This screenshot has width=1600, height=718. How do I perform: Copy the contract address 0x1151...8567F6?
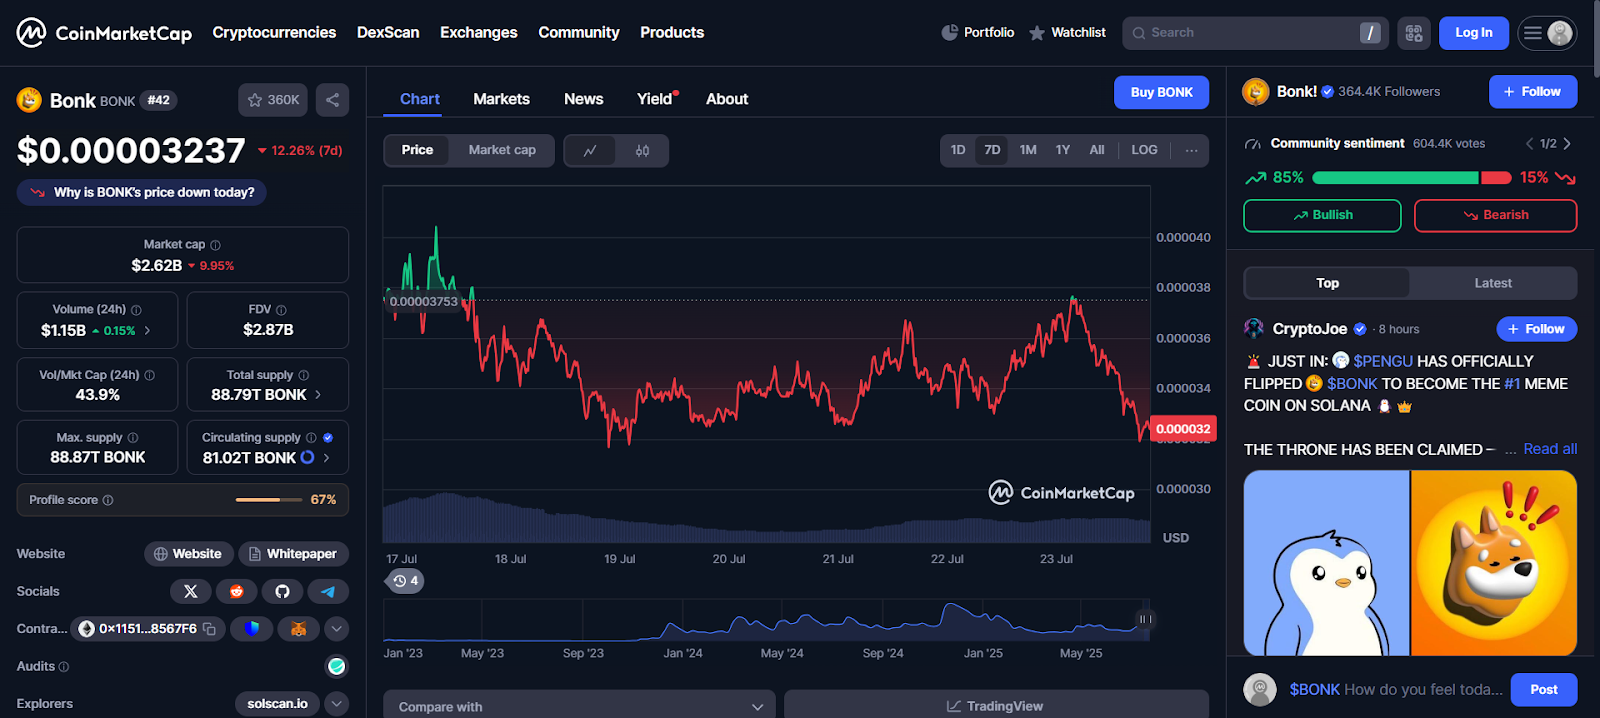[x=209, y=629]
